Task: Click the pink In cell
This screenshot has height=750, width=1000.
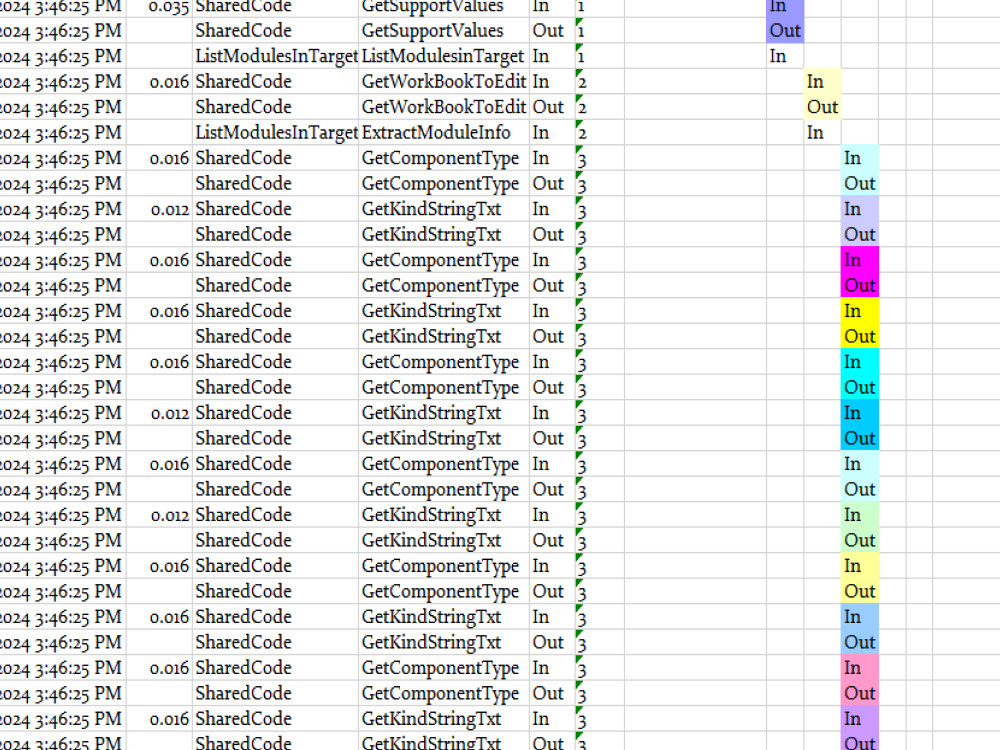Action: point(860,668)
